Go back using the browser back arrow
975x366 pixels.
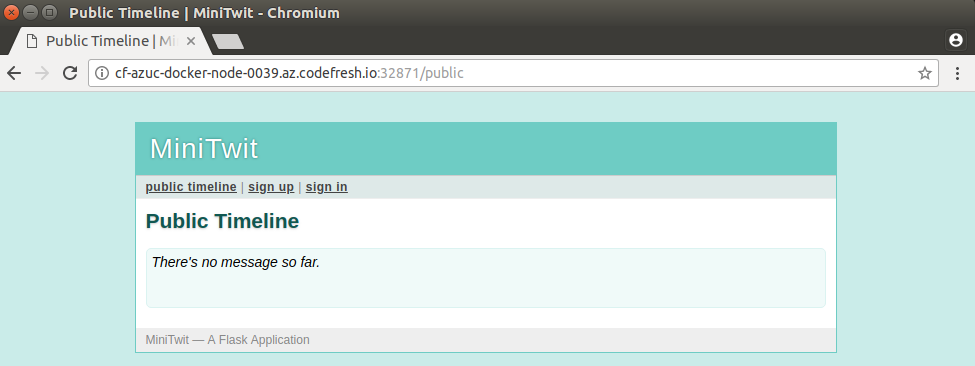pos(14,73)
